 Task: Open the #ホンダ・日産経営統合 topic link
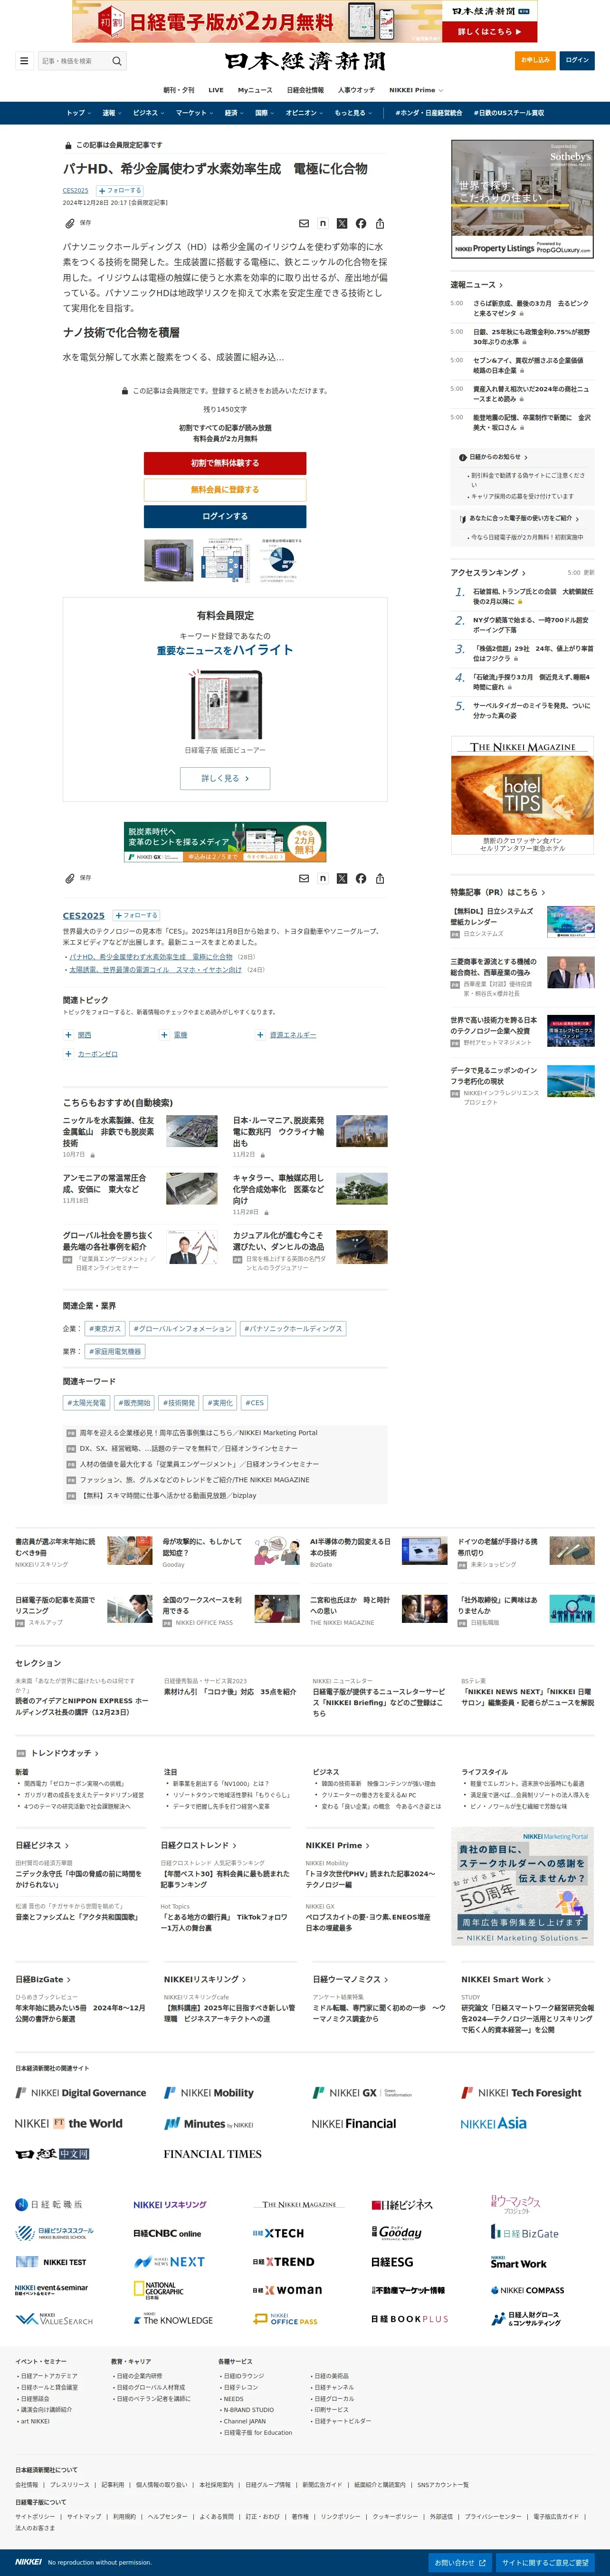click(x=428, y=113)
